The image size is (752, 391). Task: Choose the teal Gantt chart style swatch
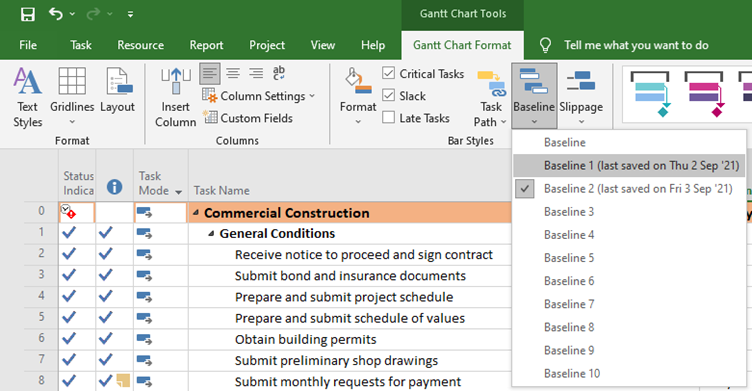(650, 94)
